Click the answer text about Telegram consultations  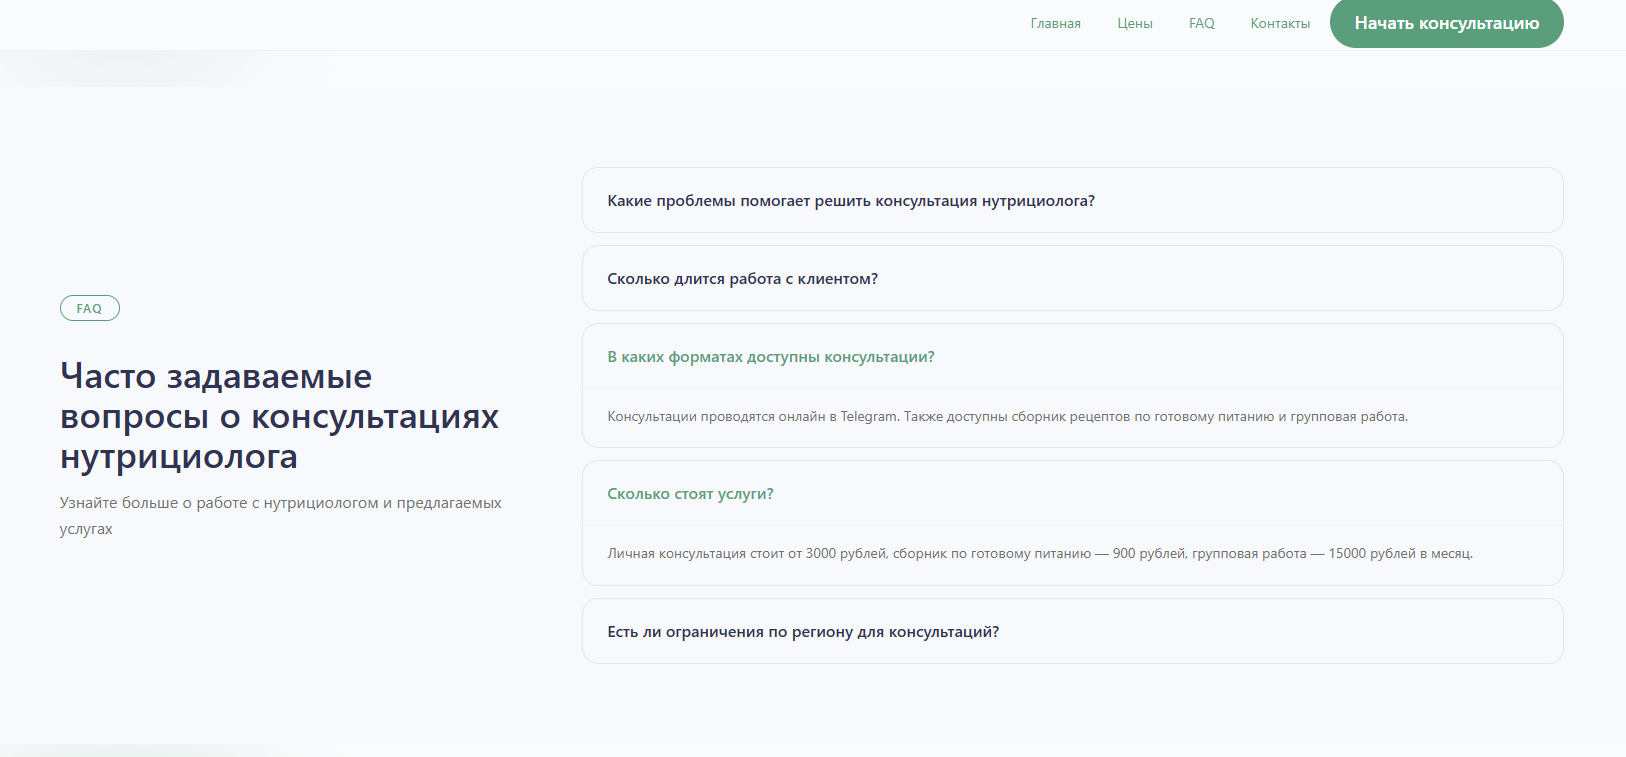point(1006,417)
